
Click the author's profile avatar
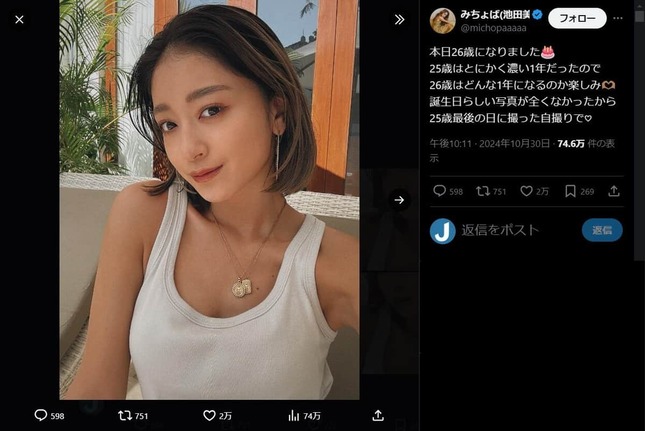point(443,20)
